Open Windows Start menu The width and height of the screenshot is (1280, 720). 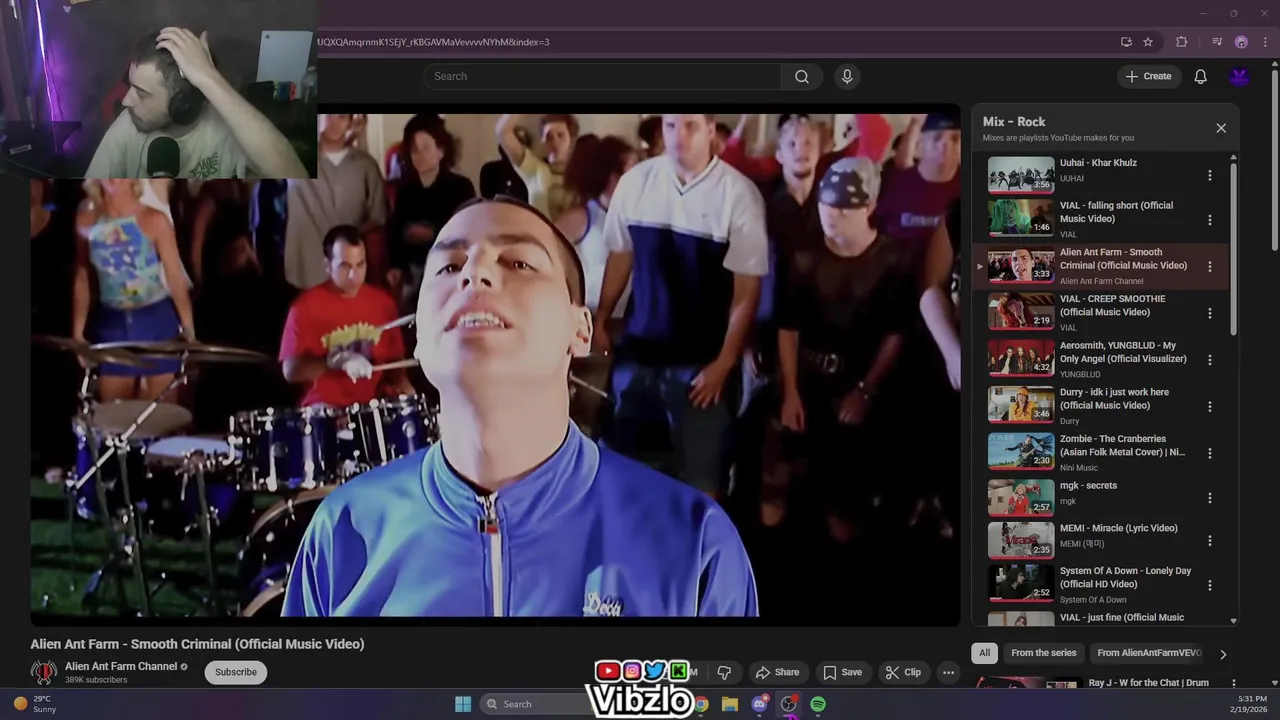(x=463, y=704)
